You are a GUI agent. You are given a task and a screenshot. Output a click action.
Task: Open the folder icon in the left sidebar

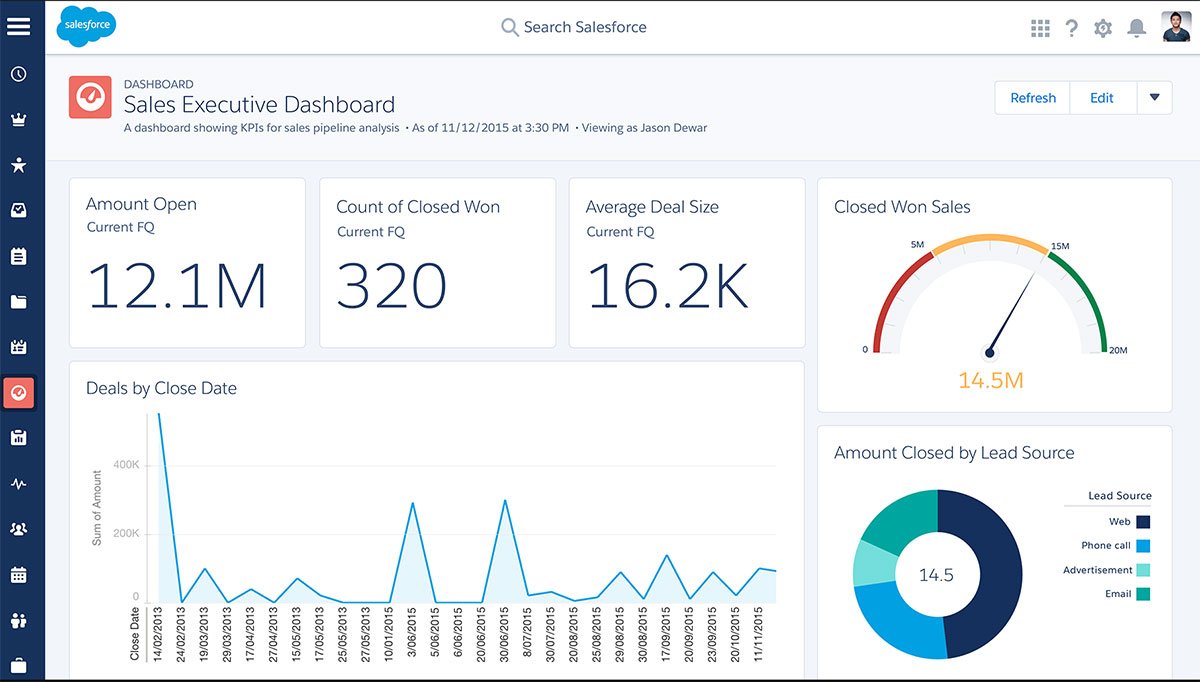pyautogui.click(x=20, y=302)
